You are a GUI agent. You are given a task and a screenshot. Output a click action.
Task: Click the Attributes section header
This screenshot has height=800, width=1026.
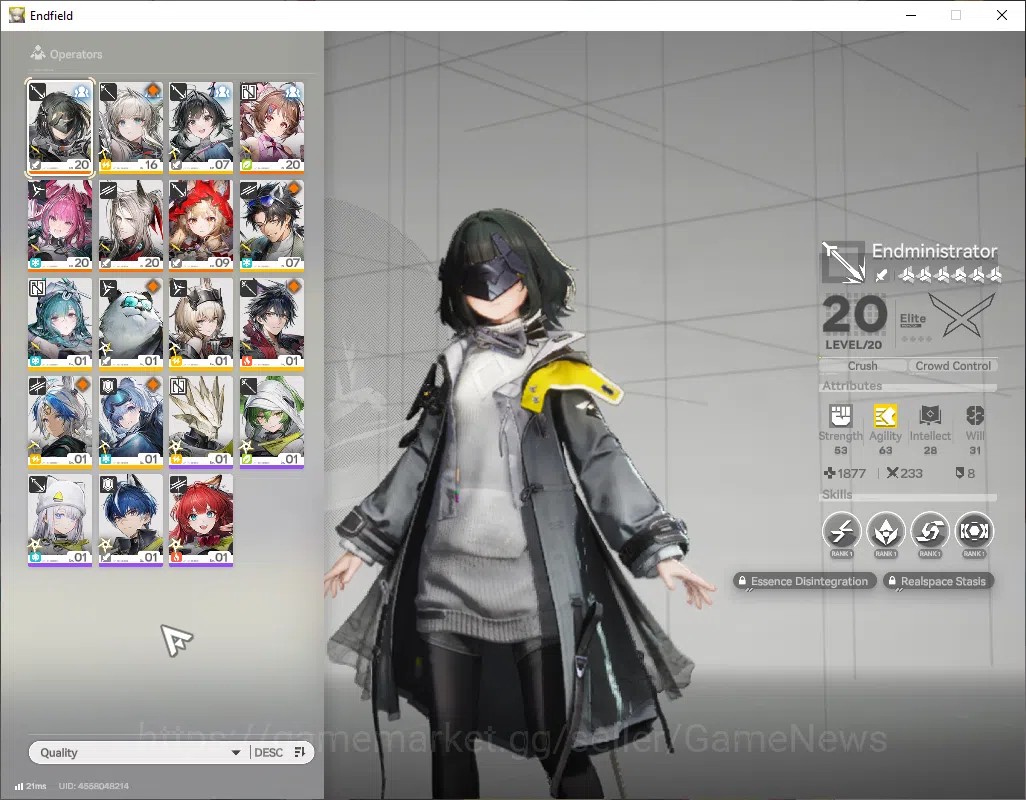coord(852,385)
